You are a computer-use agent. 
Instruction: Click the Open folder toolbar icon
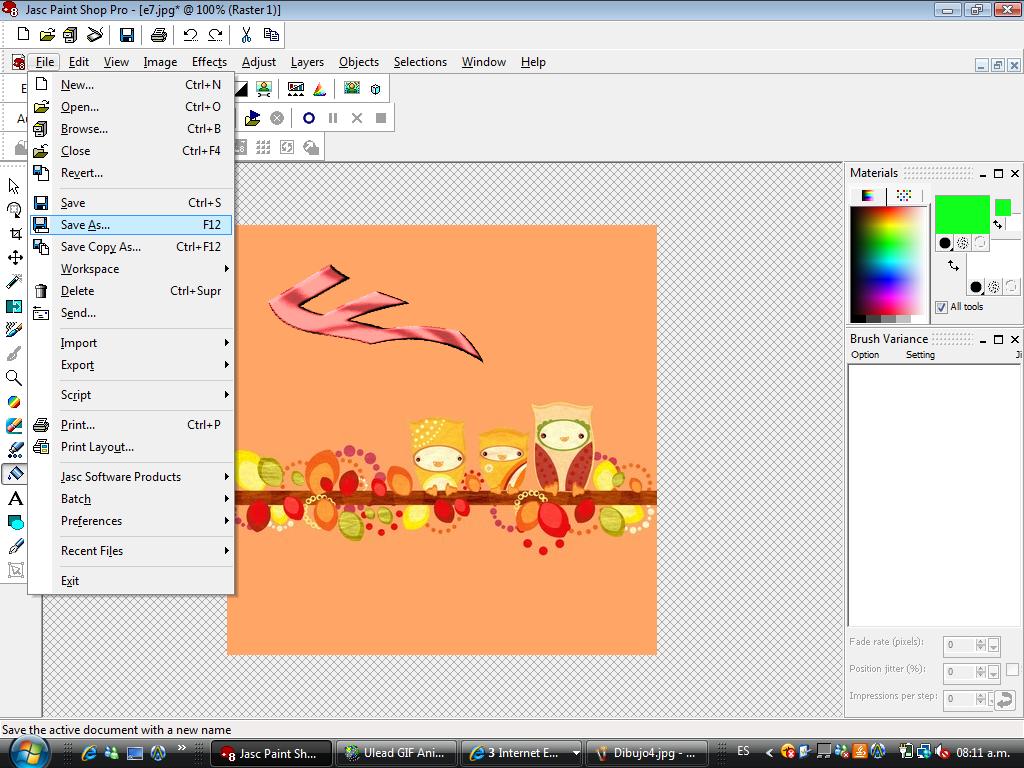click(x=47, y=35)
